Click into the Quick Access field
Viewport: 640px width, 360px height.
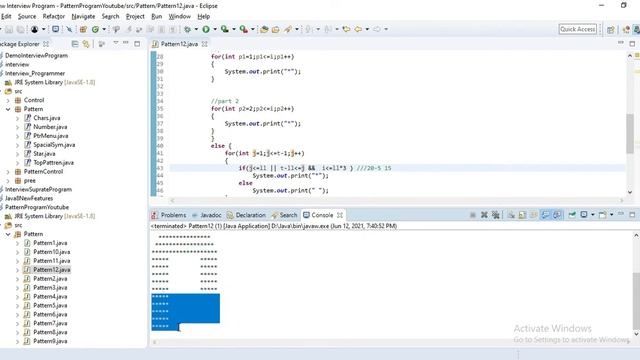coord(578,29)
